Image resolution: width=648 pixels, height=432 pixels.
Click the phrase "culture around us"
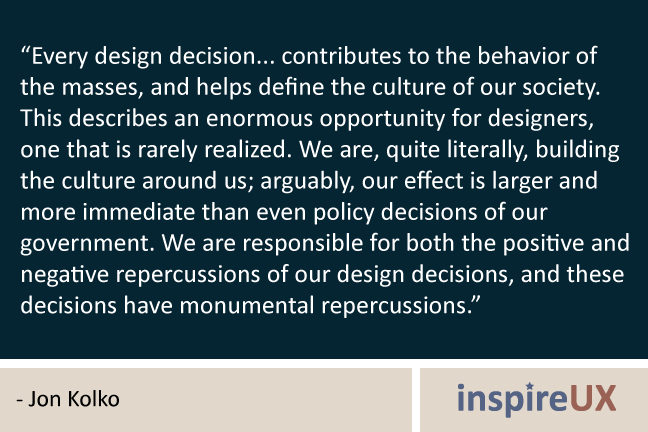157,181
